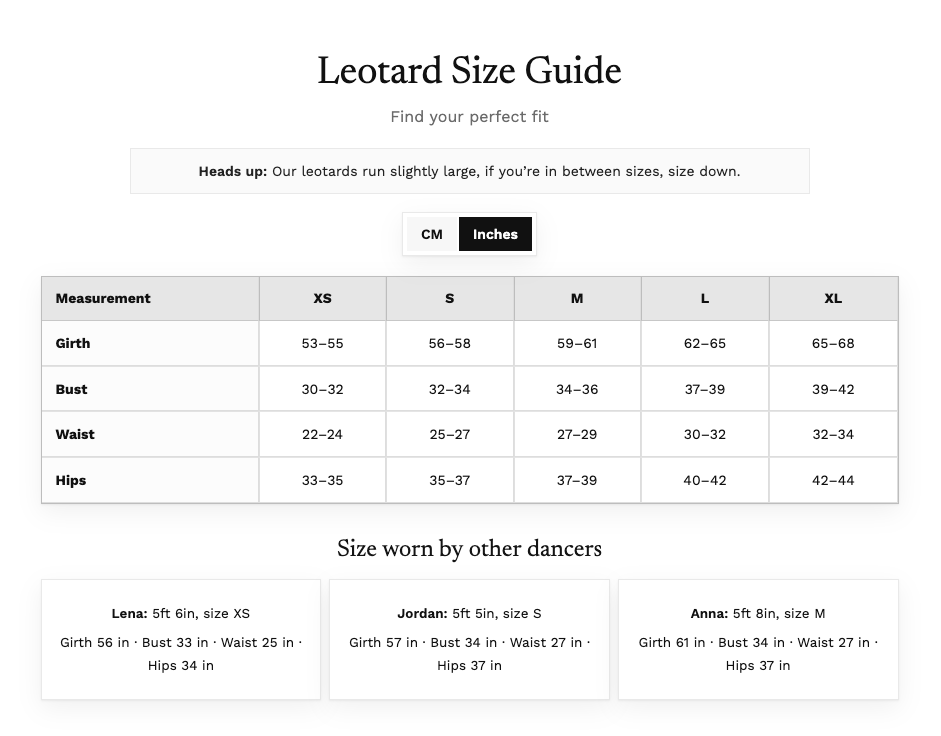Click the XS column header
Viewport: 941px width, 736px height.
point(322,298)
